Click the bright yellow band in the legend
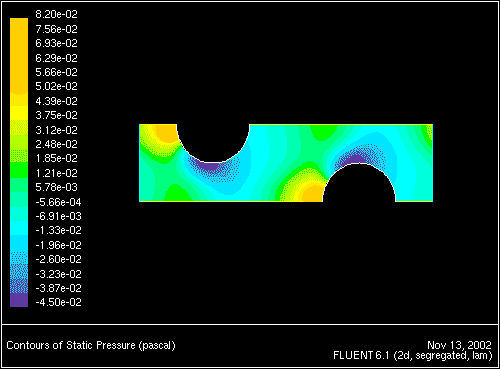 19,113
